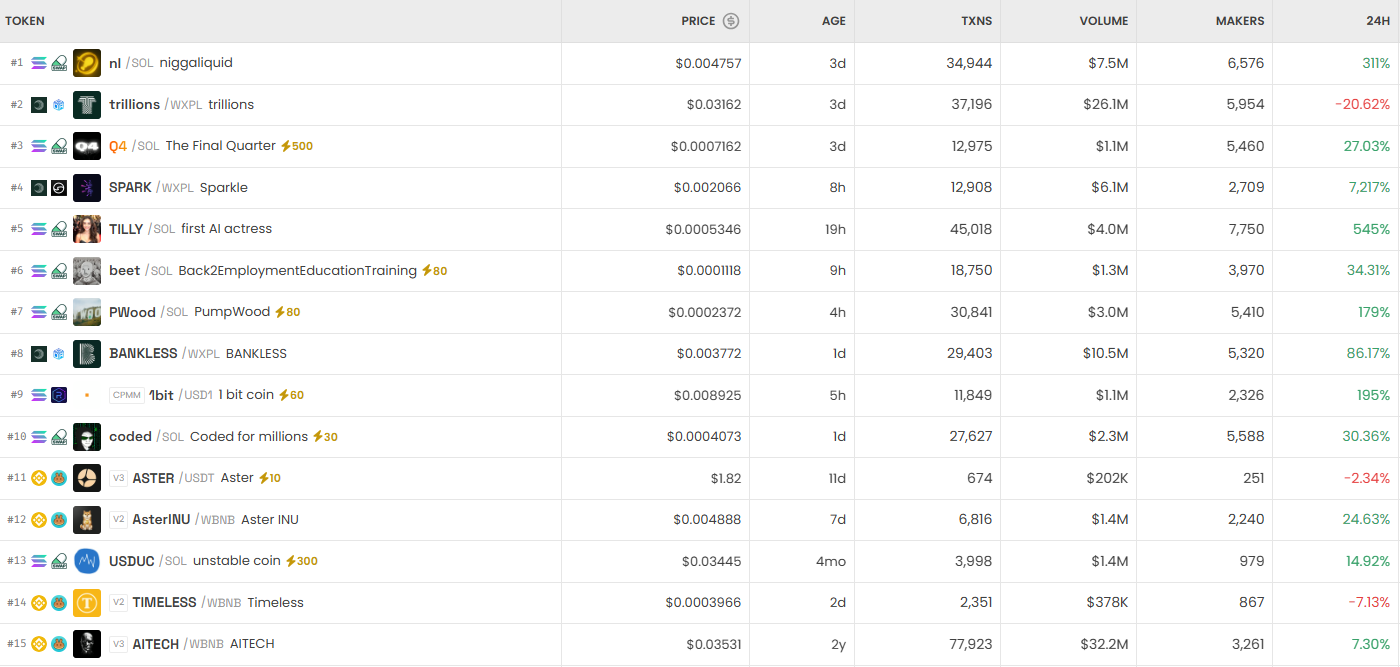Click Solana chain icon in nl row
1400x667 pixels.
point(39,63)
